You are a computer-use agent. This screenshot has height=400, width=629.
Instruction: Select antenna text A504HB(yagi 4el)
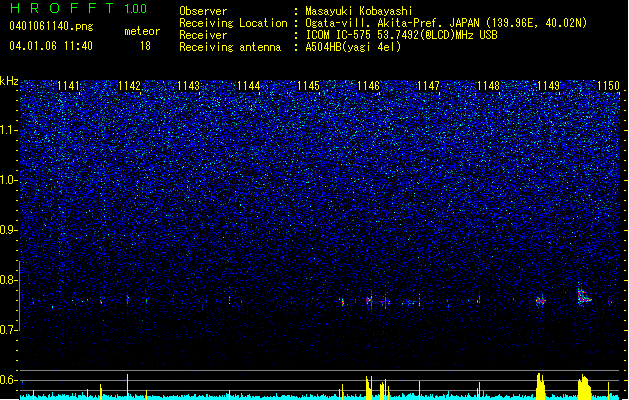(353, 47)
